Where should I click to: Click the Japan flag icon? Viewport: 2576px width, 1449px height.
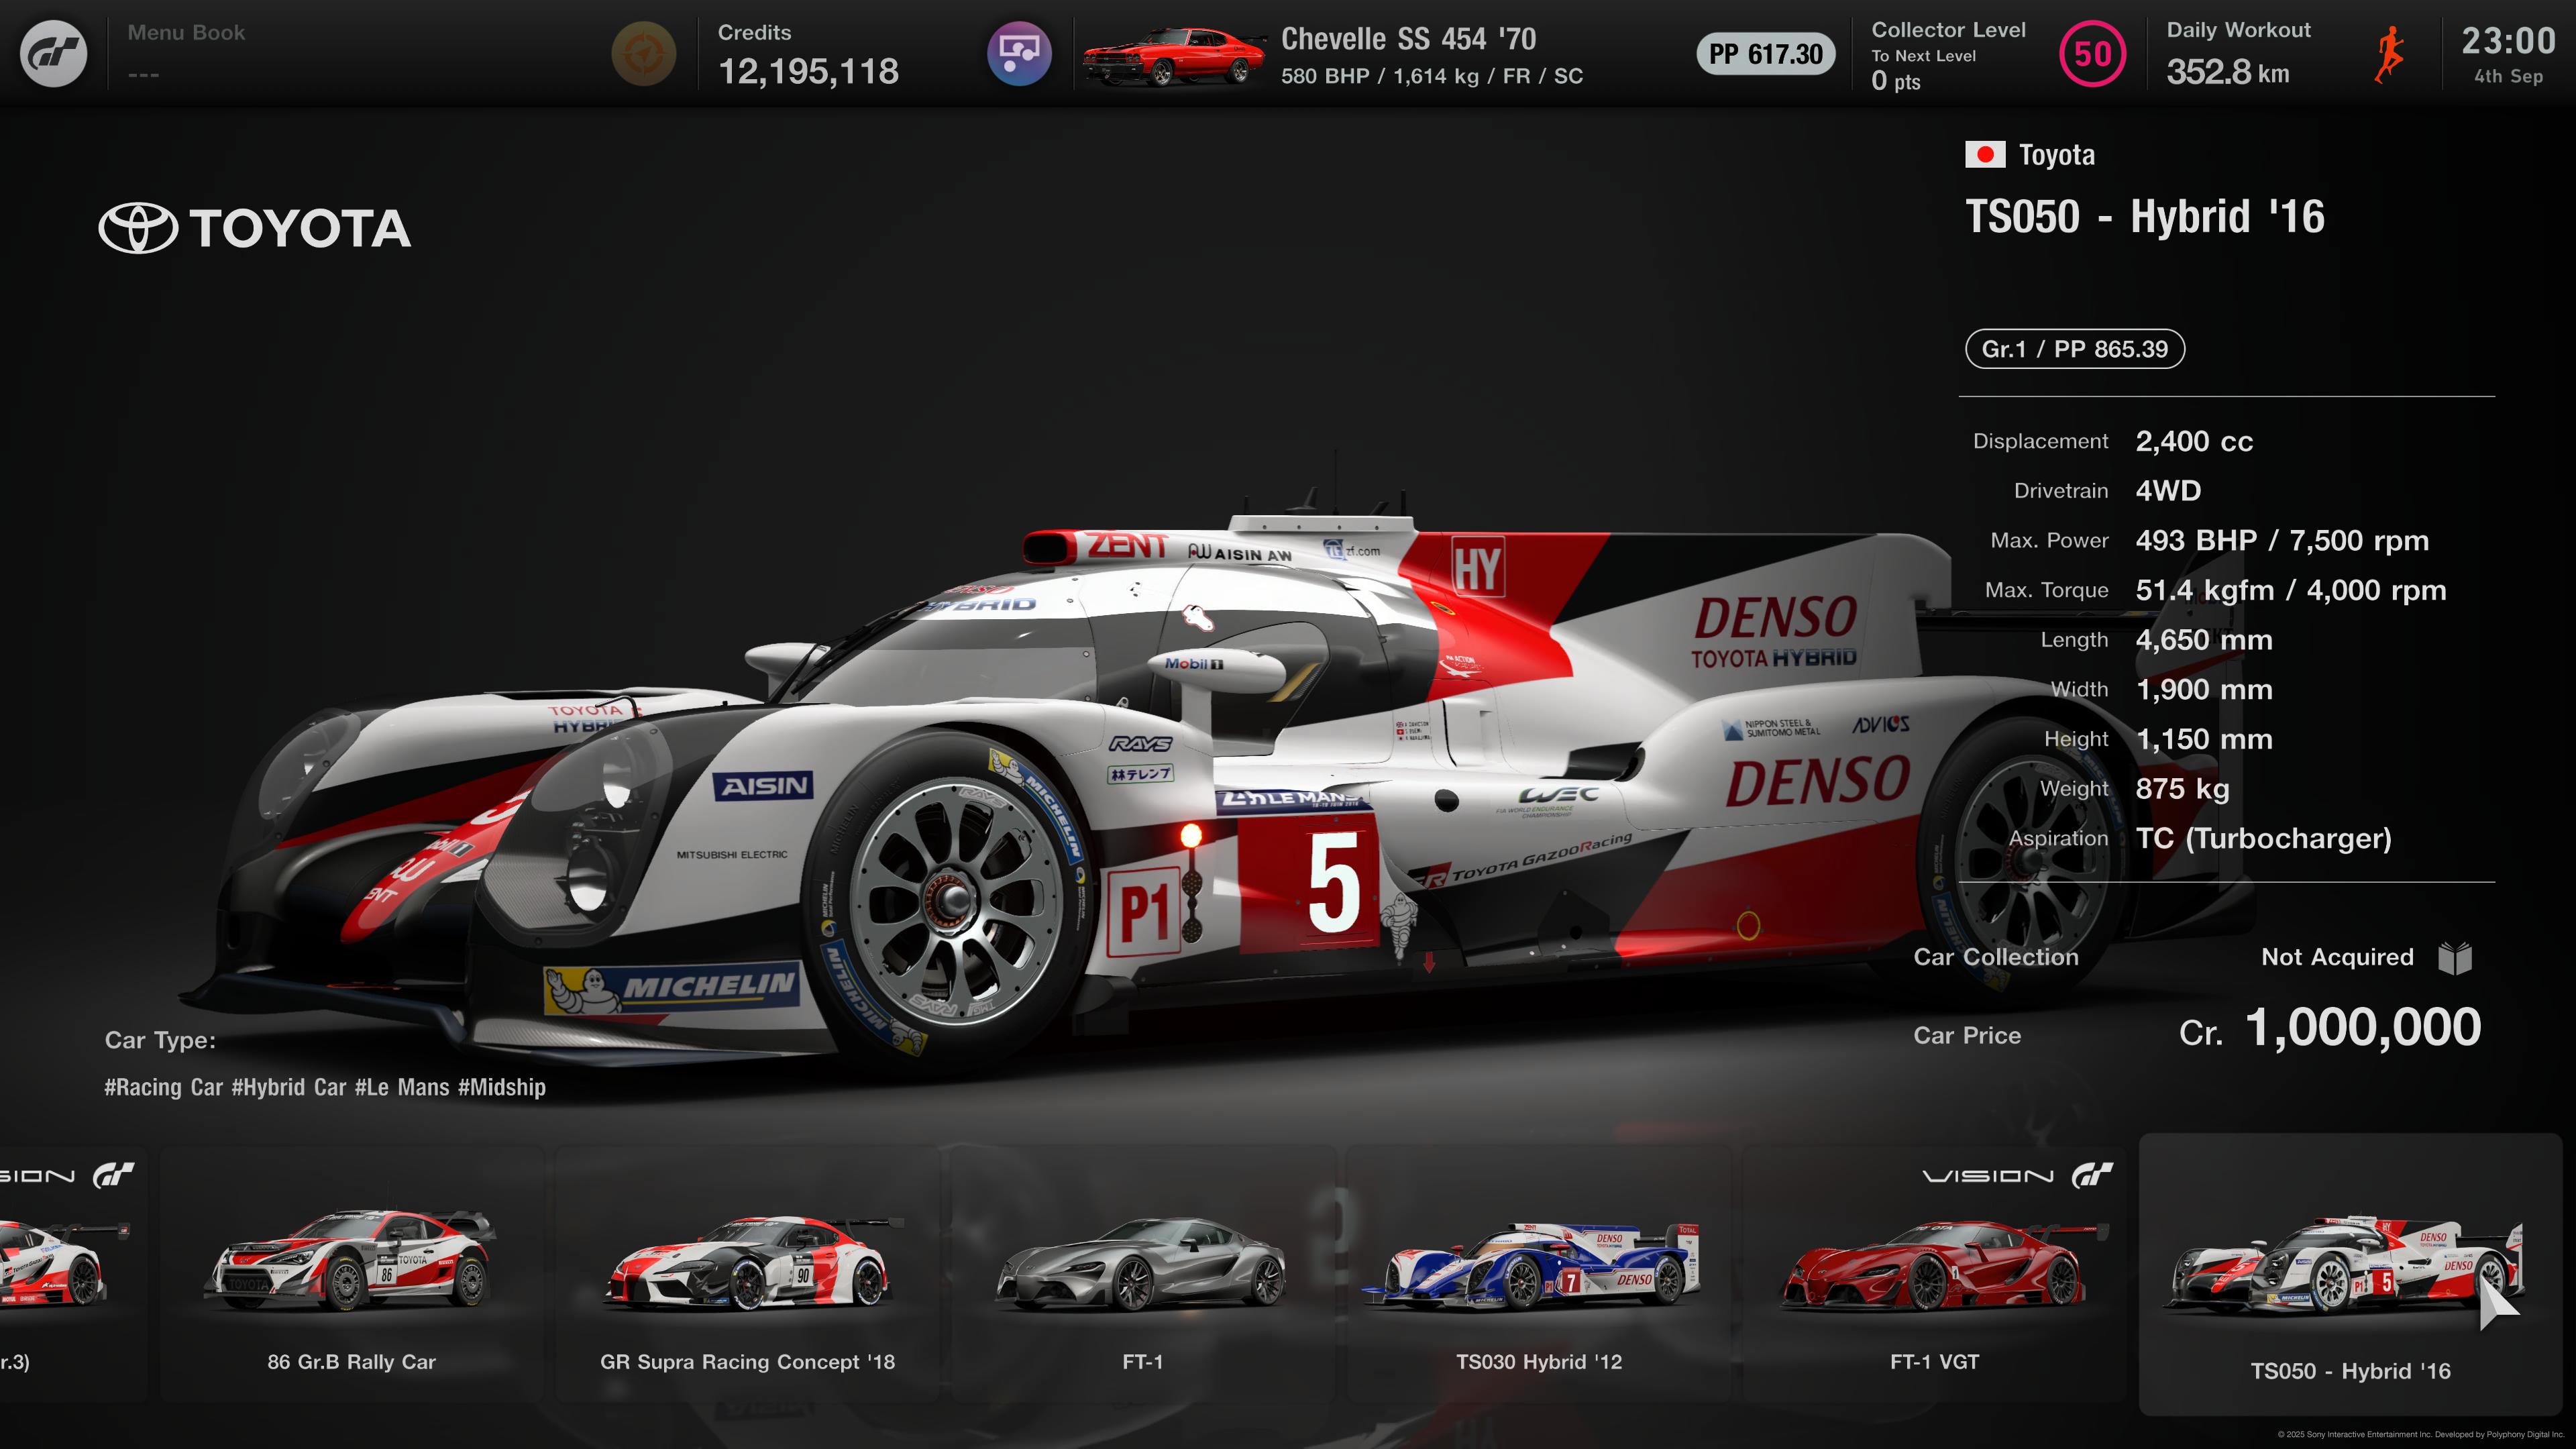click(x=1985, y=154)
